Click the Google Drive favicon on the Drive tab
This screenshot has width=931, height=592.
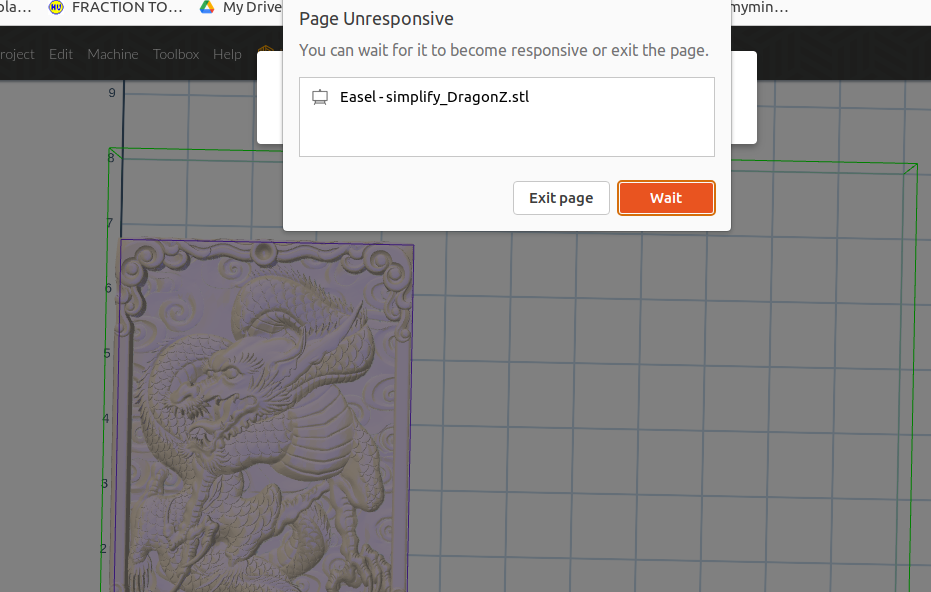pos(205,8)
